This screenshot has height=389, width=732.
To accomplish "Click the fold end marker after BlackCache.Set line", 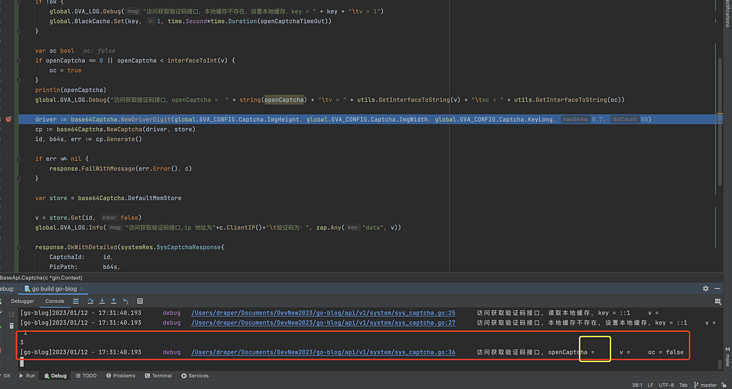I will click(18, 31).
